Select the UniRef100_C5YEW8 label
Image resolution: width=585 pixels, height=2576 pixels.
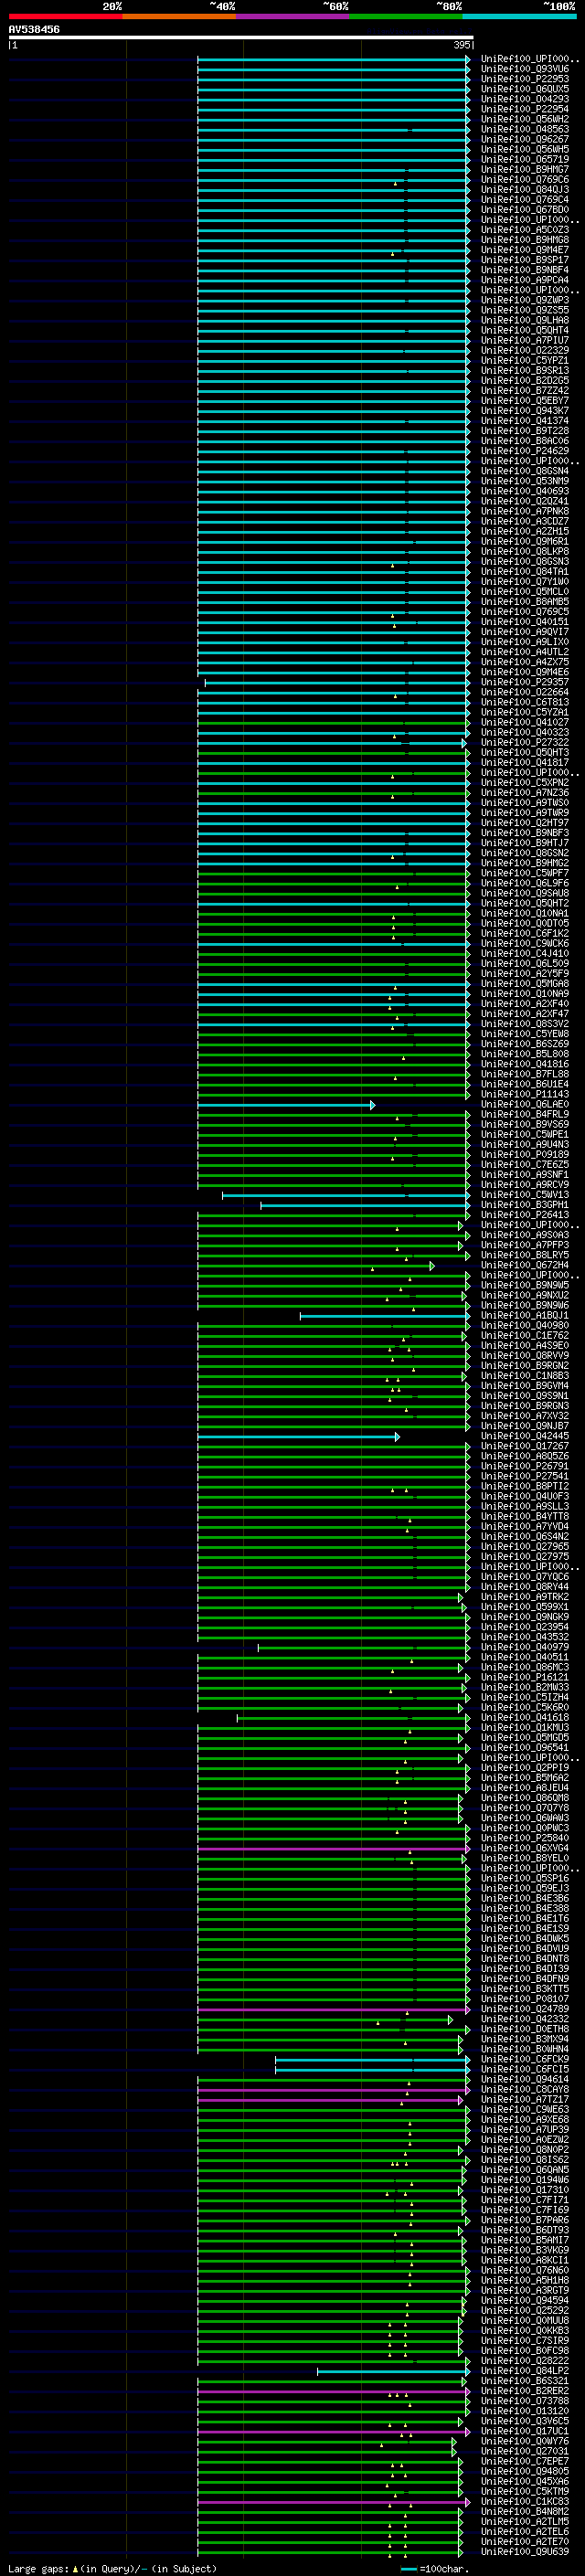coord(525,1034)
